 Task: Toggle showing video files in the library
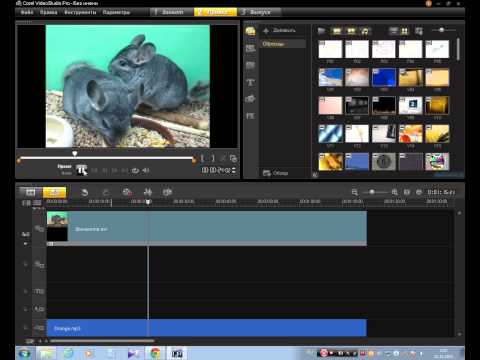[337, 31]
